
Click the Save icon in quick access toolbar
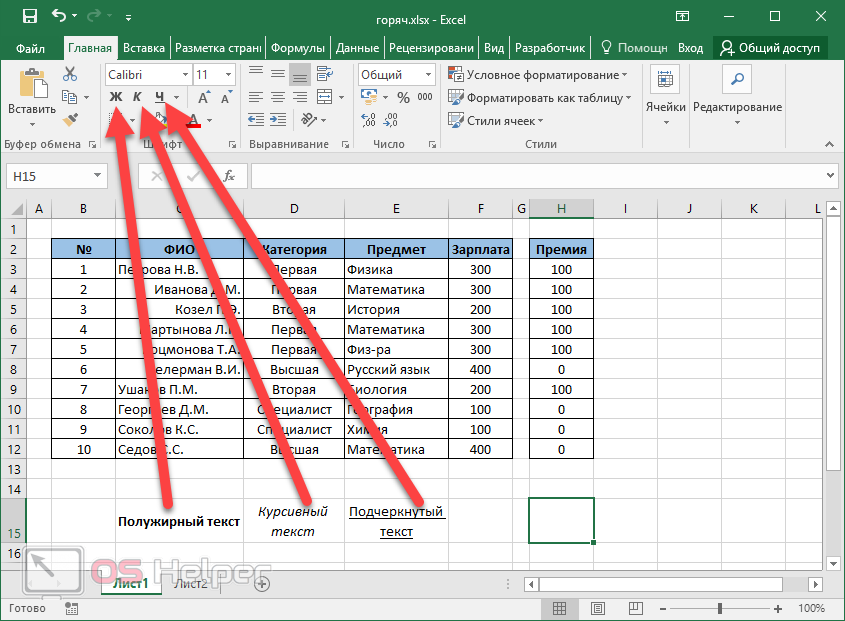29,17
